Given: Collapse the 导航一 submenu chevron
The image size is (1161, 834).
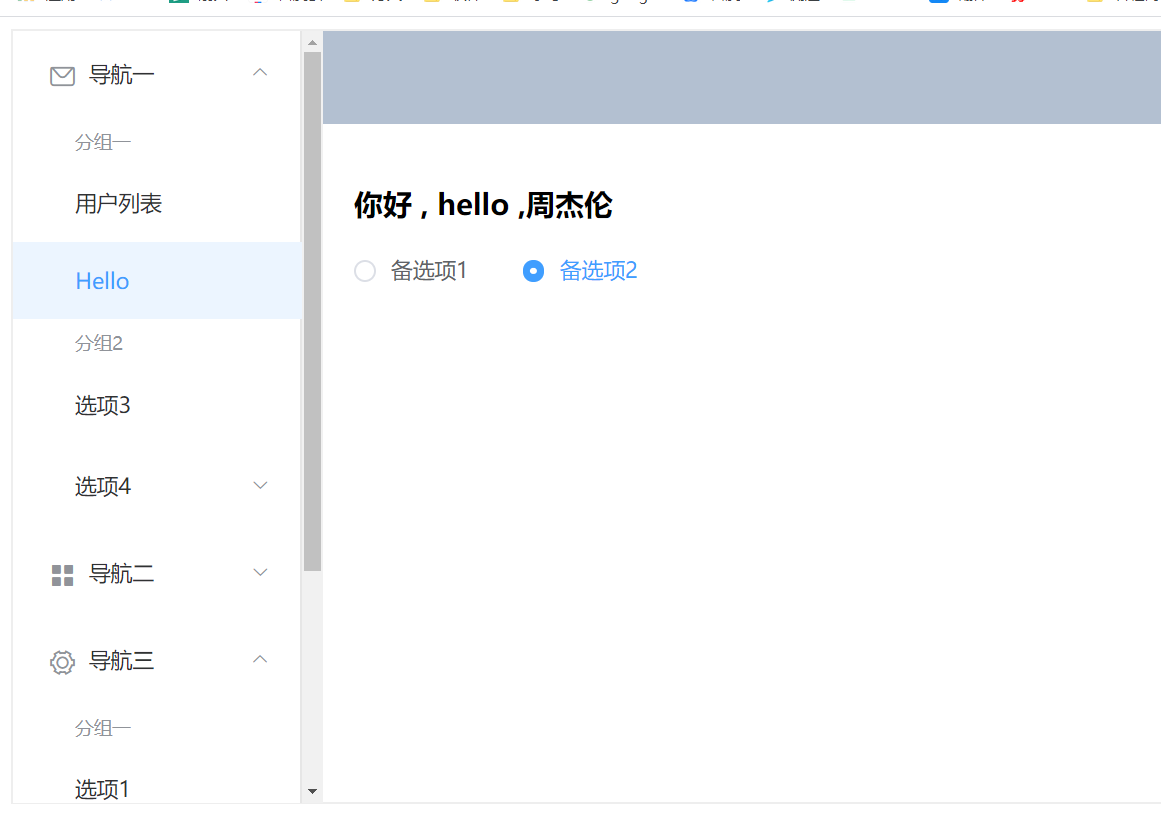Looking at the screenshot, I should point(260,73).
